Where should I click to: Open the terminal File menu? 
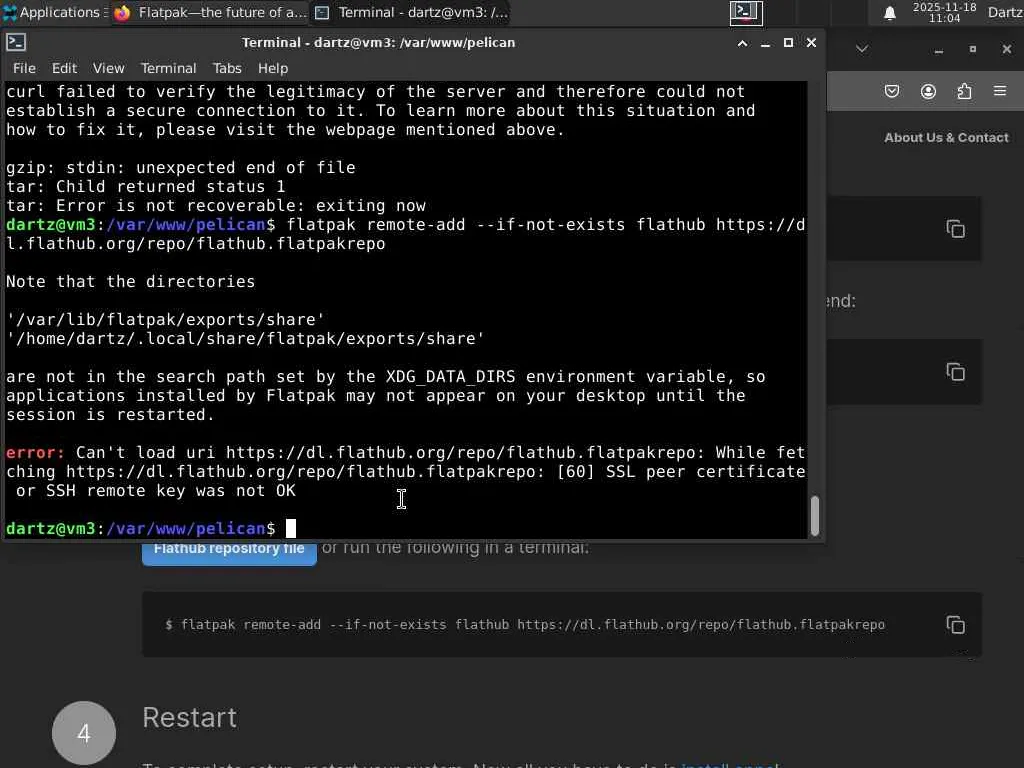tap(24, 68)
